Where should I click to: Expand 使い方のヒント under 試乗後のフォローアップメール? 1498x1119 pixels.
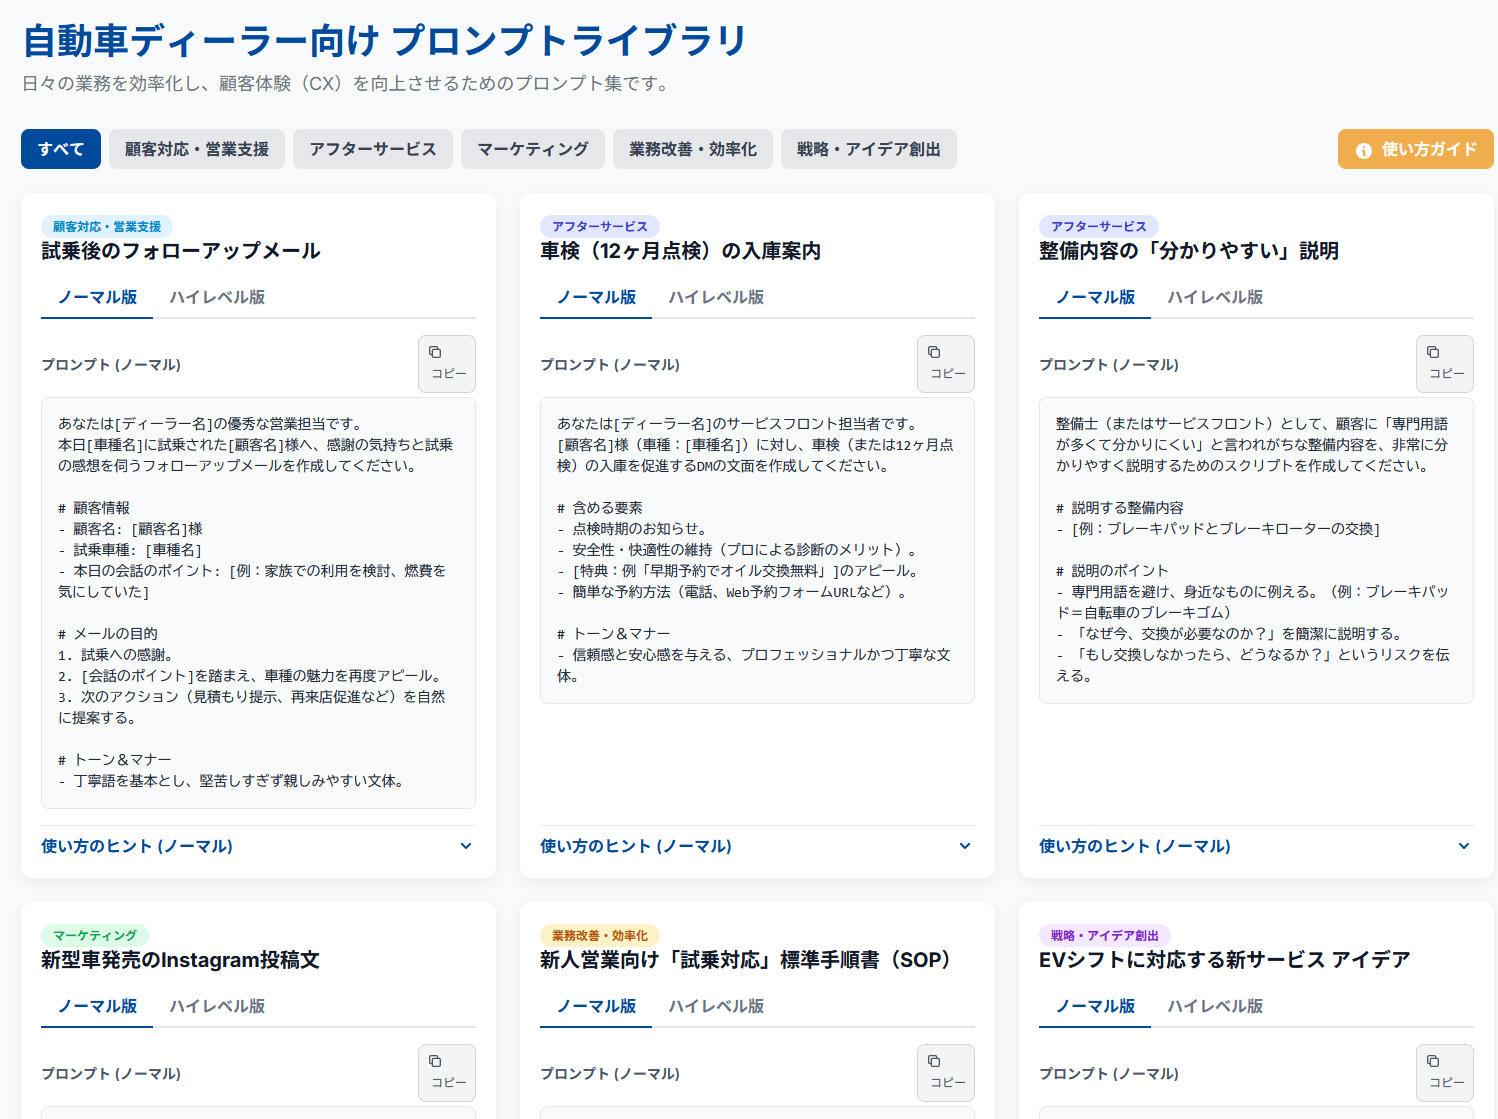point(258,846)
